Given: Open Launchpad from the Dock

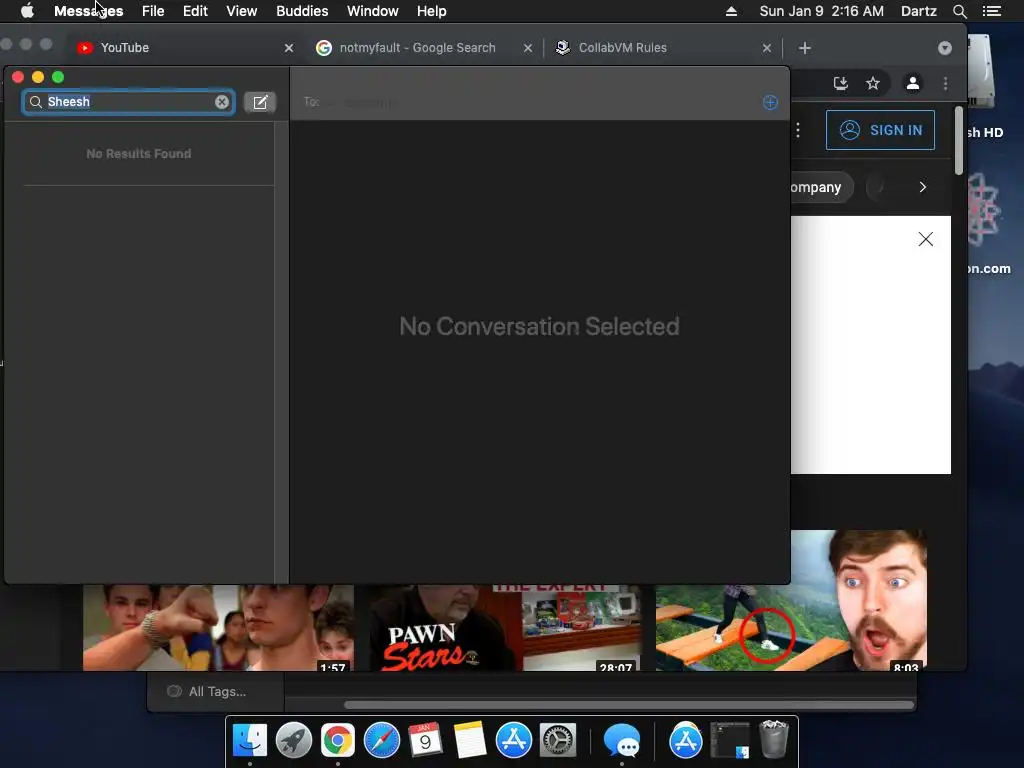Looking at the screenshot, I should tap(294, 741).
